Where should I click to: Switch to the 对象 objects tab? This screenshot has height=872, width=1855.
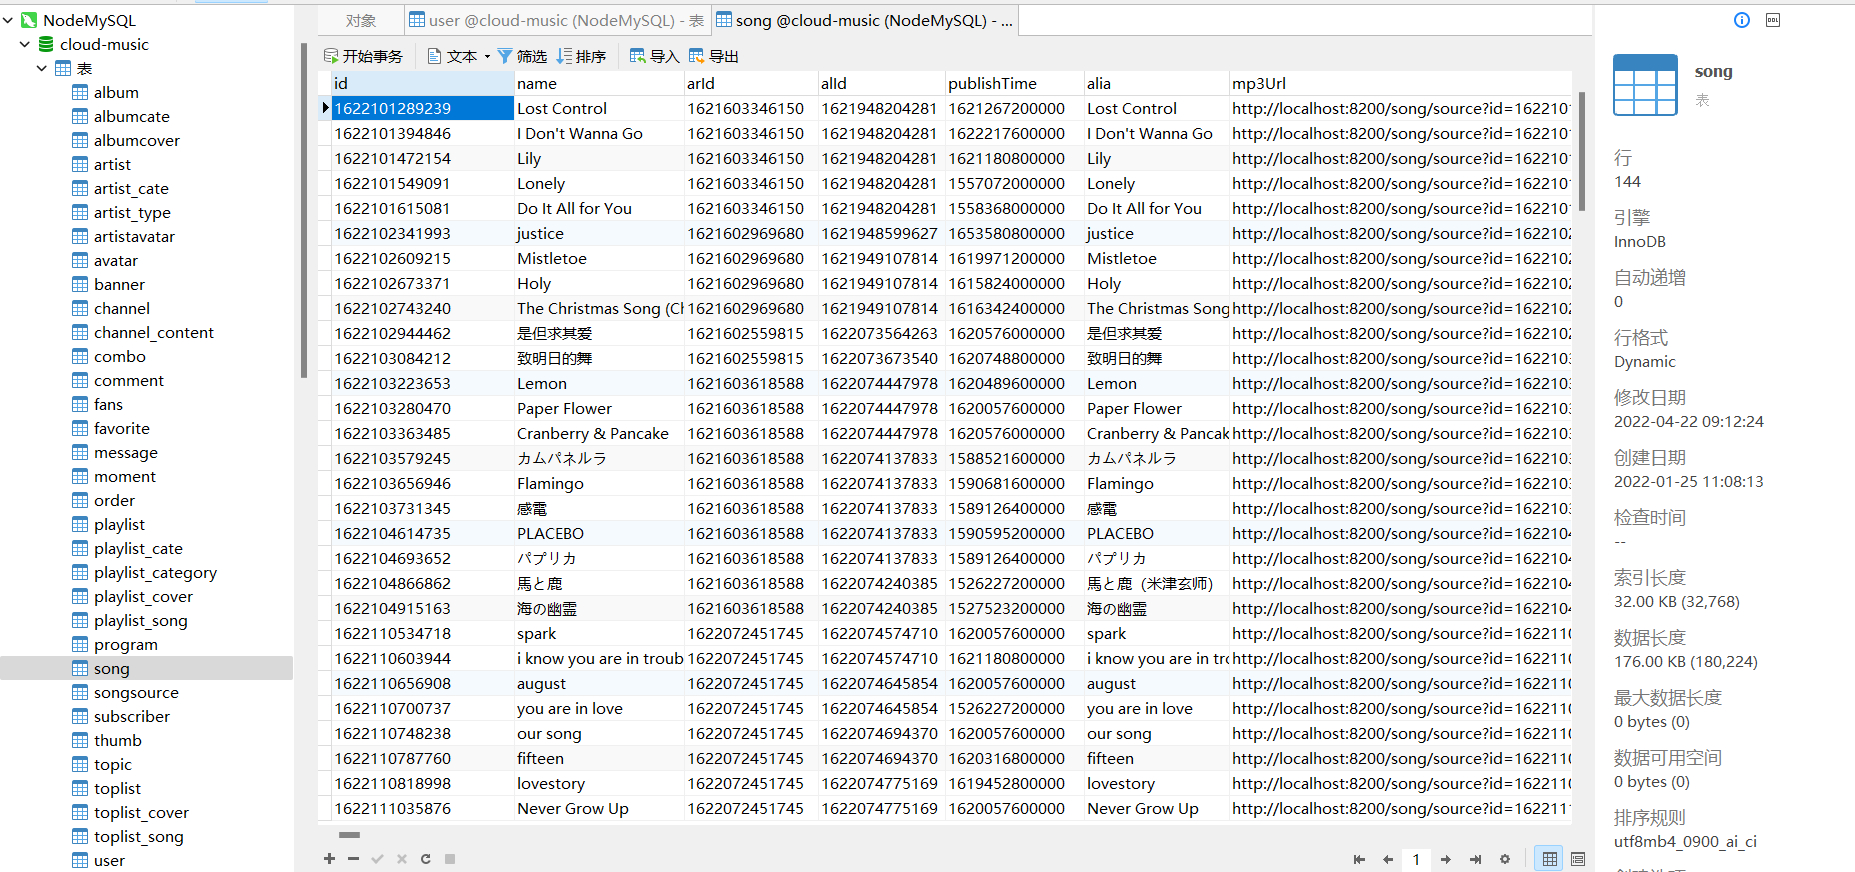[361, 20]
